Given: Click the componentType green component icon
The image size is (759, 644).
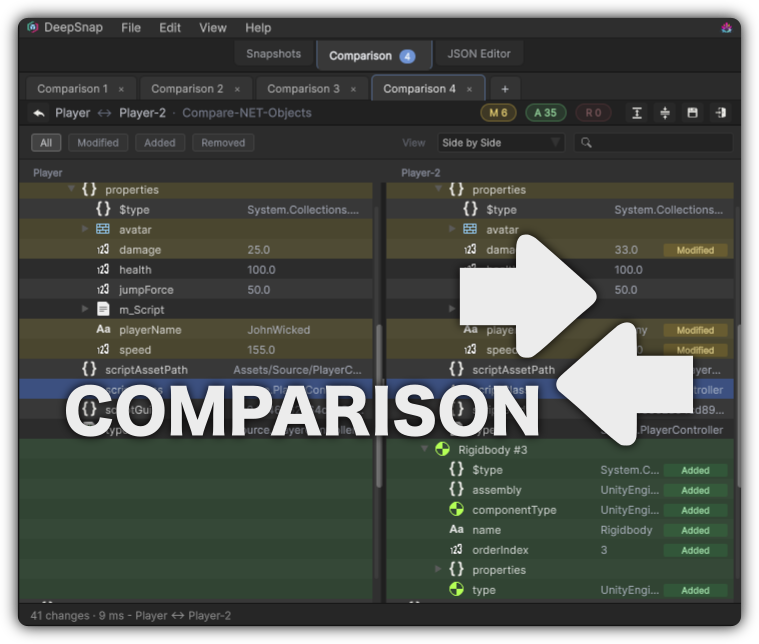Looking at the screenshot, I should coord(456,509).
